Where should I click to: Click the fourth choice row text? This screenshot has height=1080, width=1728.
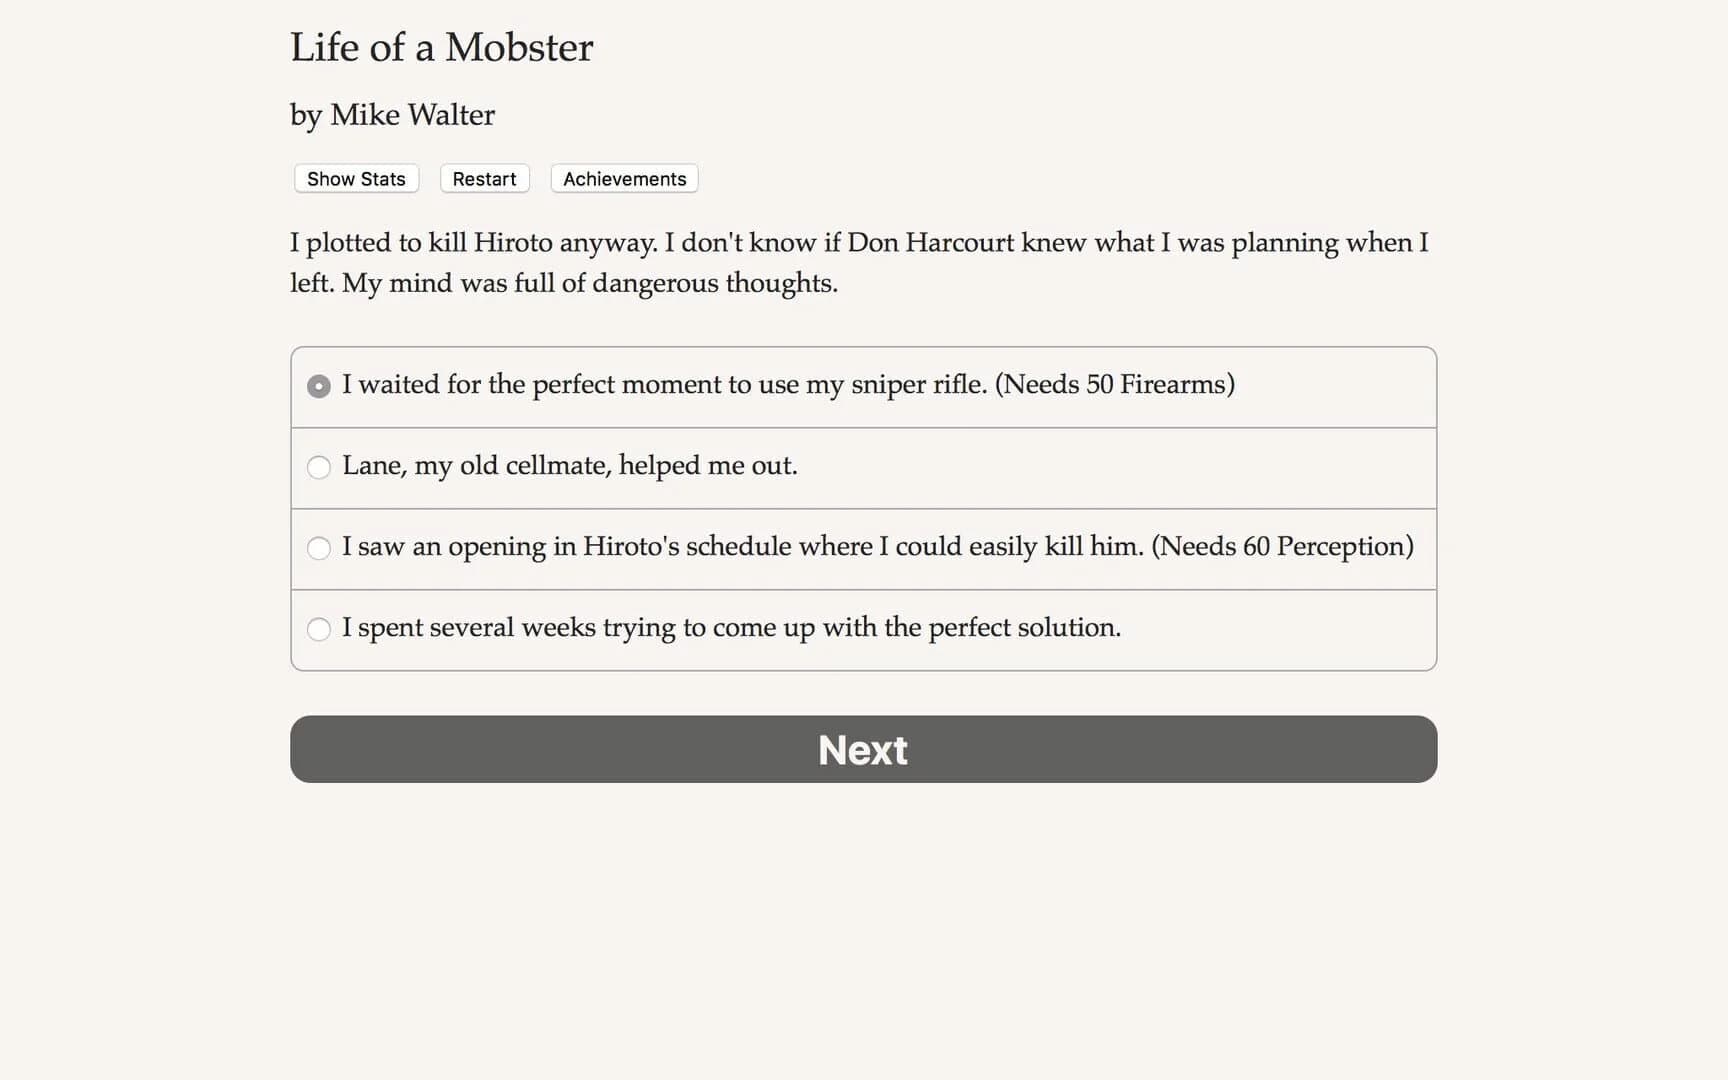click(731, 628)
